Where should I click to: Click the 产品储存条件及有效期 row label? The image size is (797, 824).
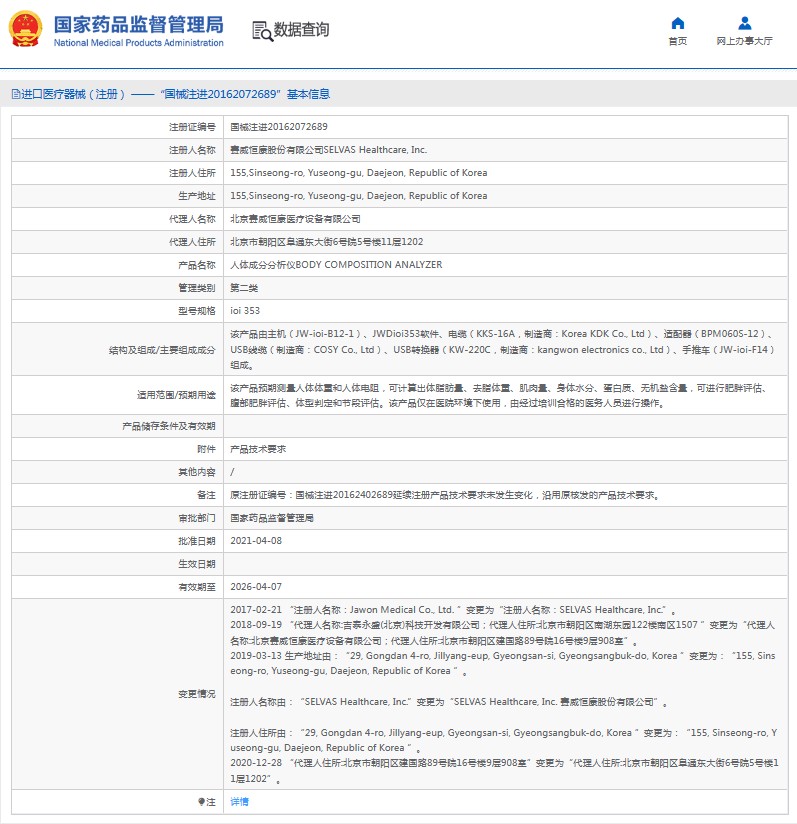point(169,426)
